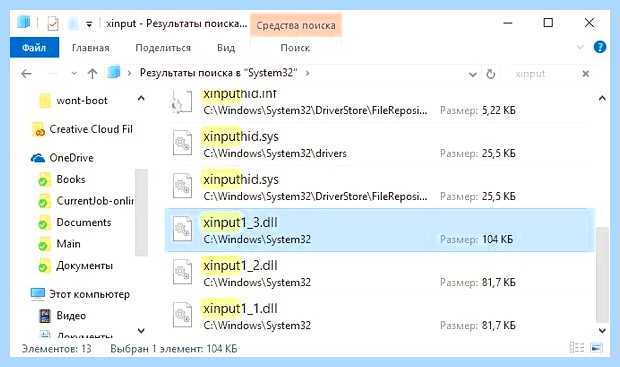Viewport: 620px width, 367px height.
Task: Select the xinput1_3.dll file
Action: click(380, 230)
